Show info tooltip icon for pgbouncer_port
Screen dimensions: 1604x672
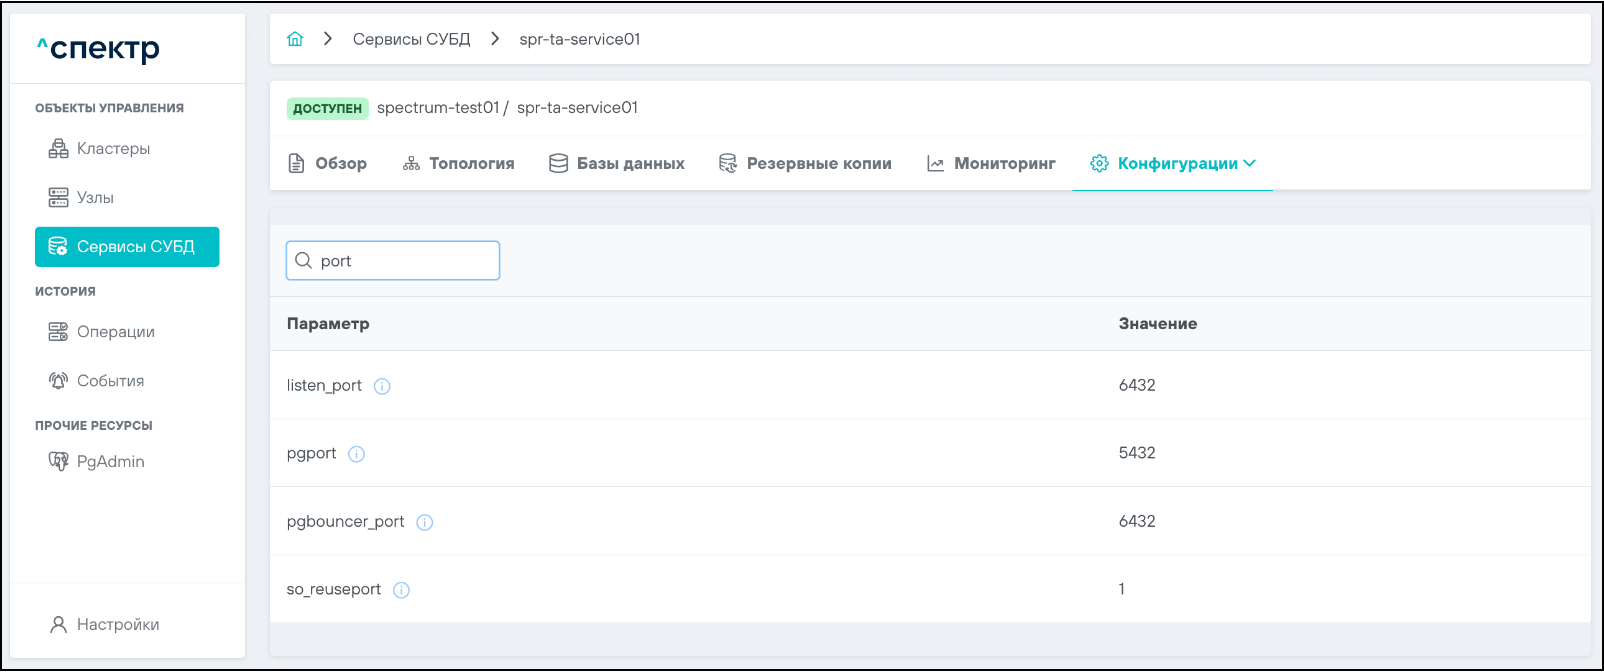pyautogui.click(x=425, y=522)
